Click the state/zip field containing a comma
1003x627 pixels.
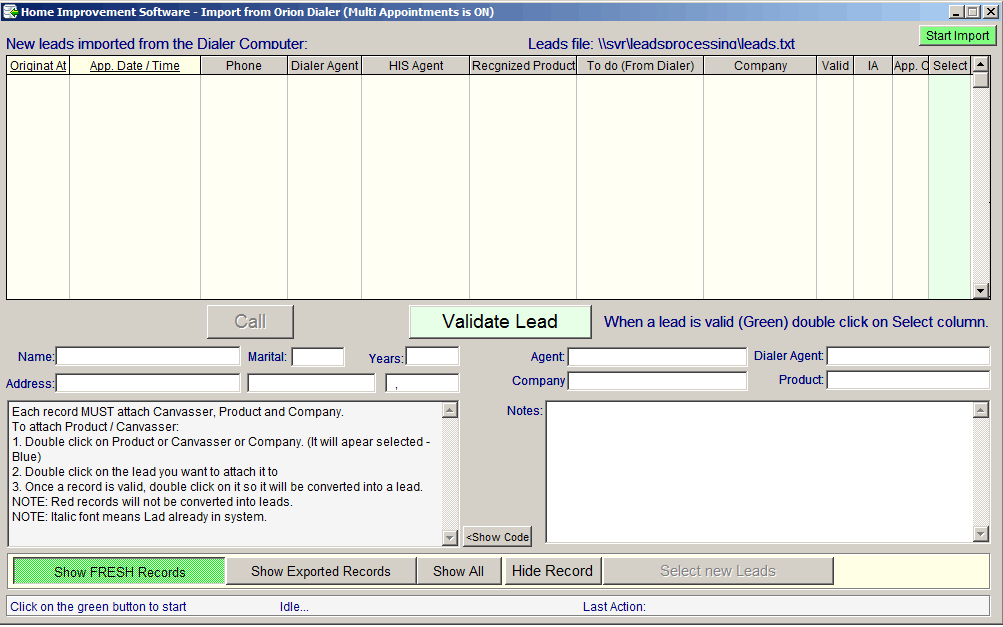click(x=422, y=383)
